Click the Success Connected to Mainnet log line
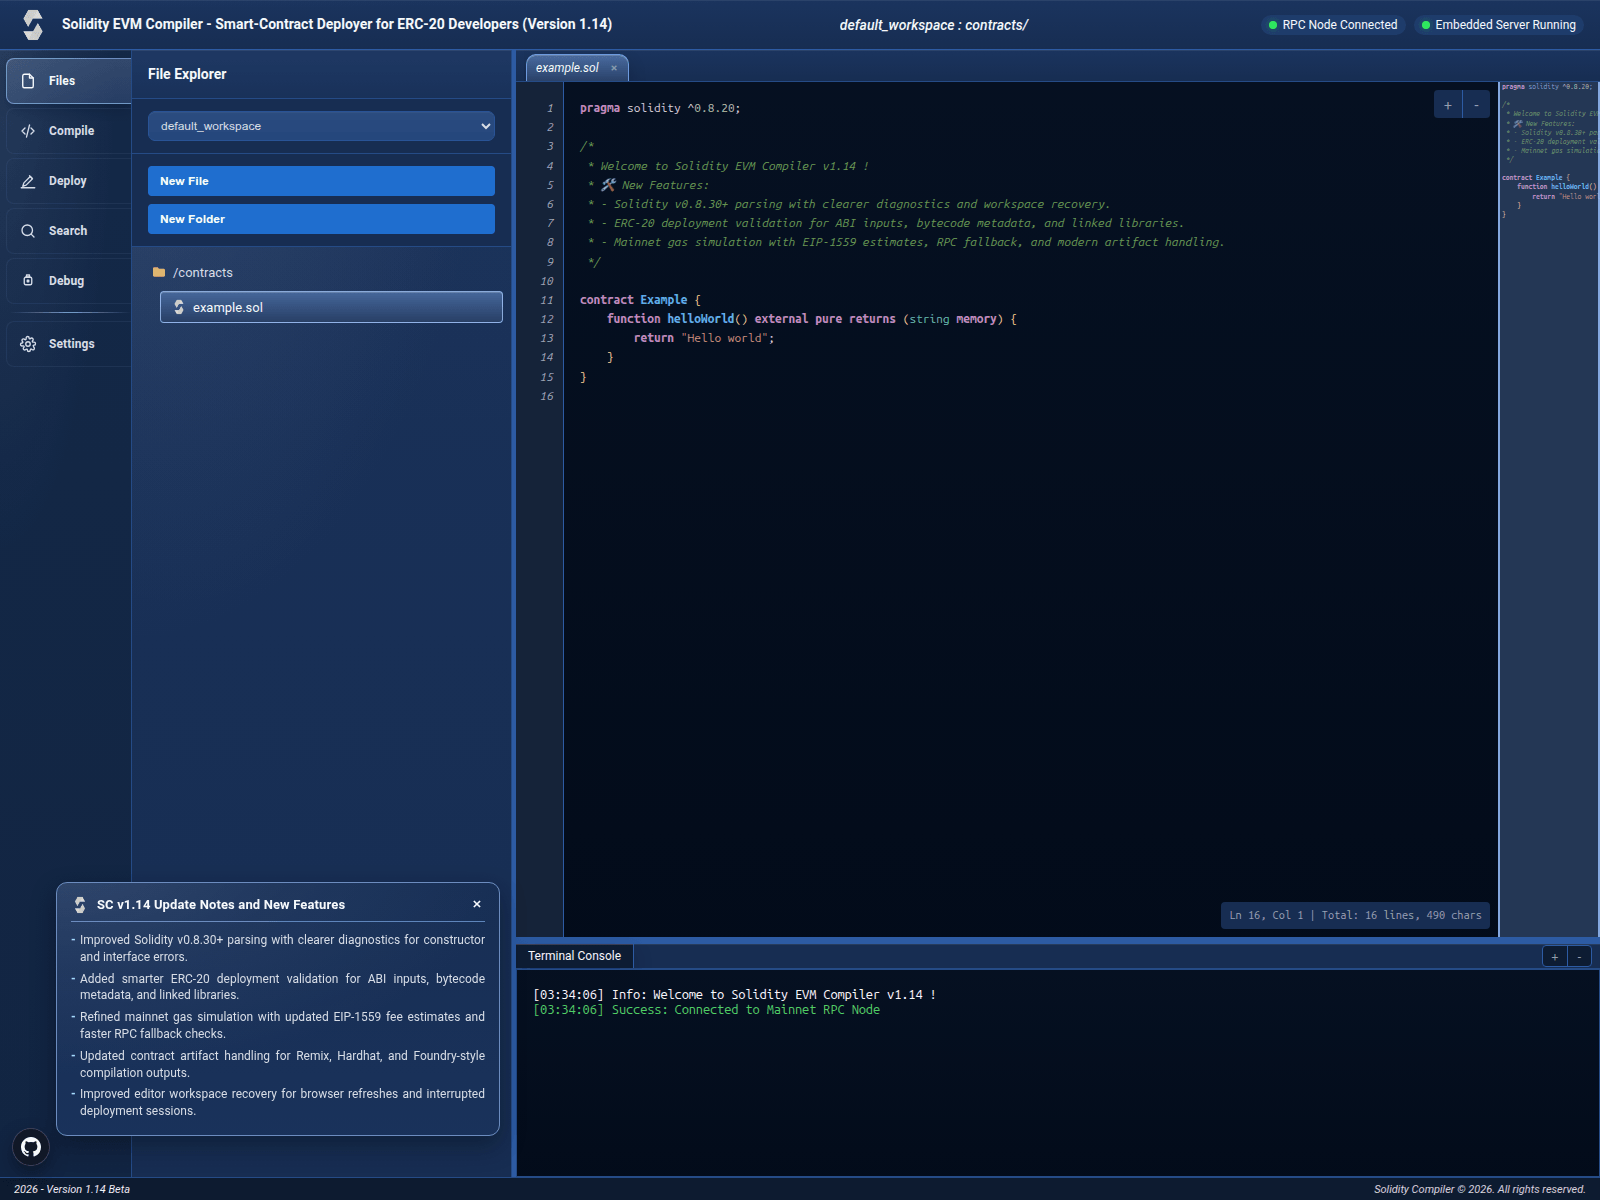The width and height of the screenshot is (1600, 1200). click(x=706, y=1010)
